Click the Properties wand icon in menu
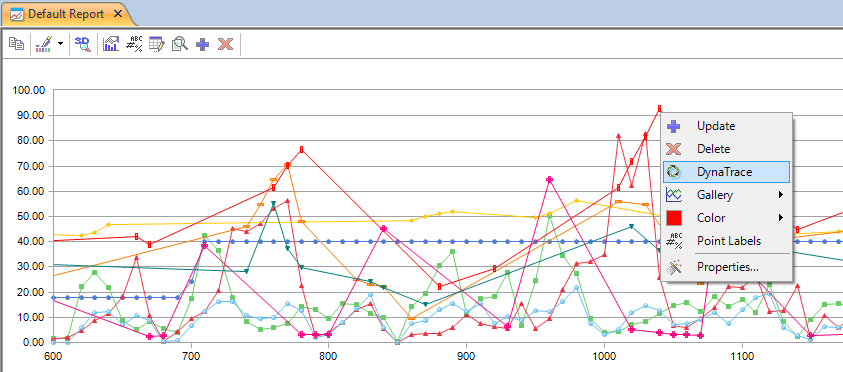This screenshot has width=843, height=372. point(674,267)
